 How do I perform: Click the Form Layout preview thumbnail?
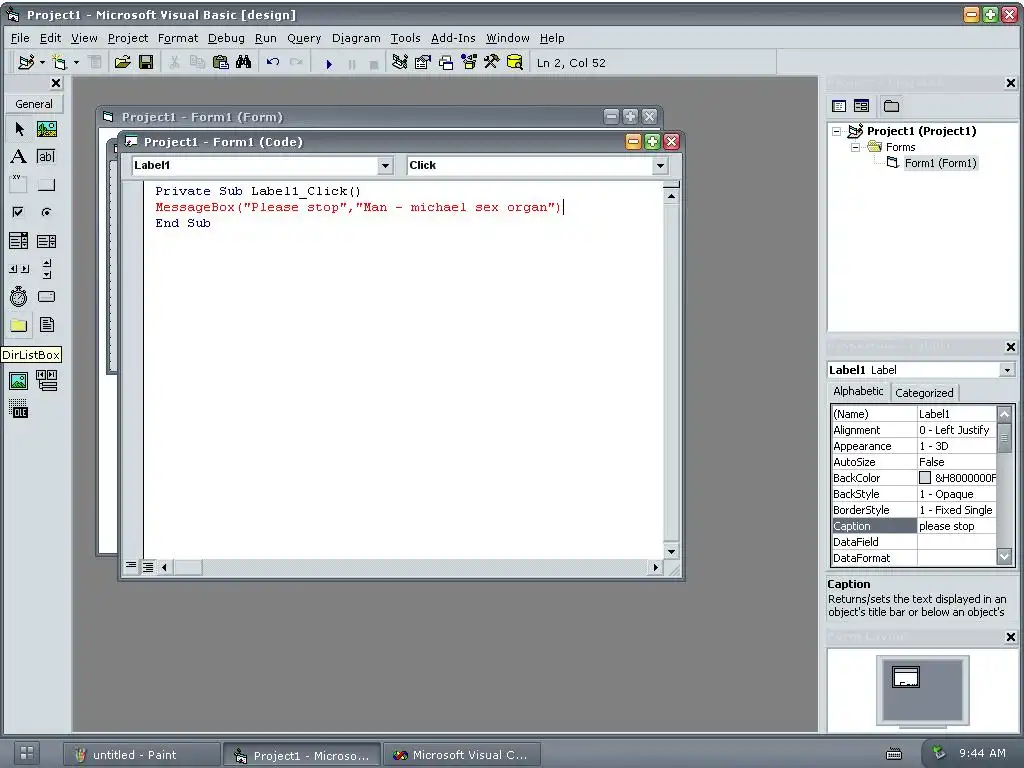906,677
